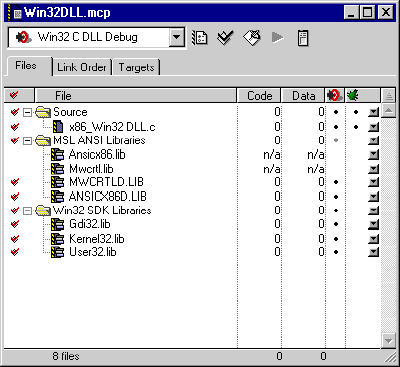Toggle target dot for x86_Win32 DLL.c
The width and height of the screenshot is (400, 367).
[x=336, y=127]
